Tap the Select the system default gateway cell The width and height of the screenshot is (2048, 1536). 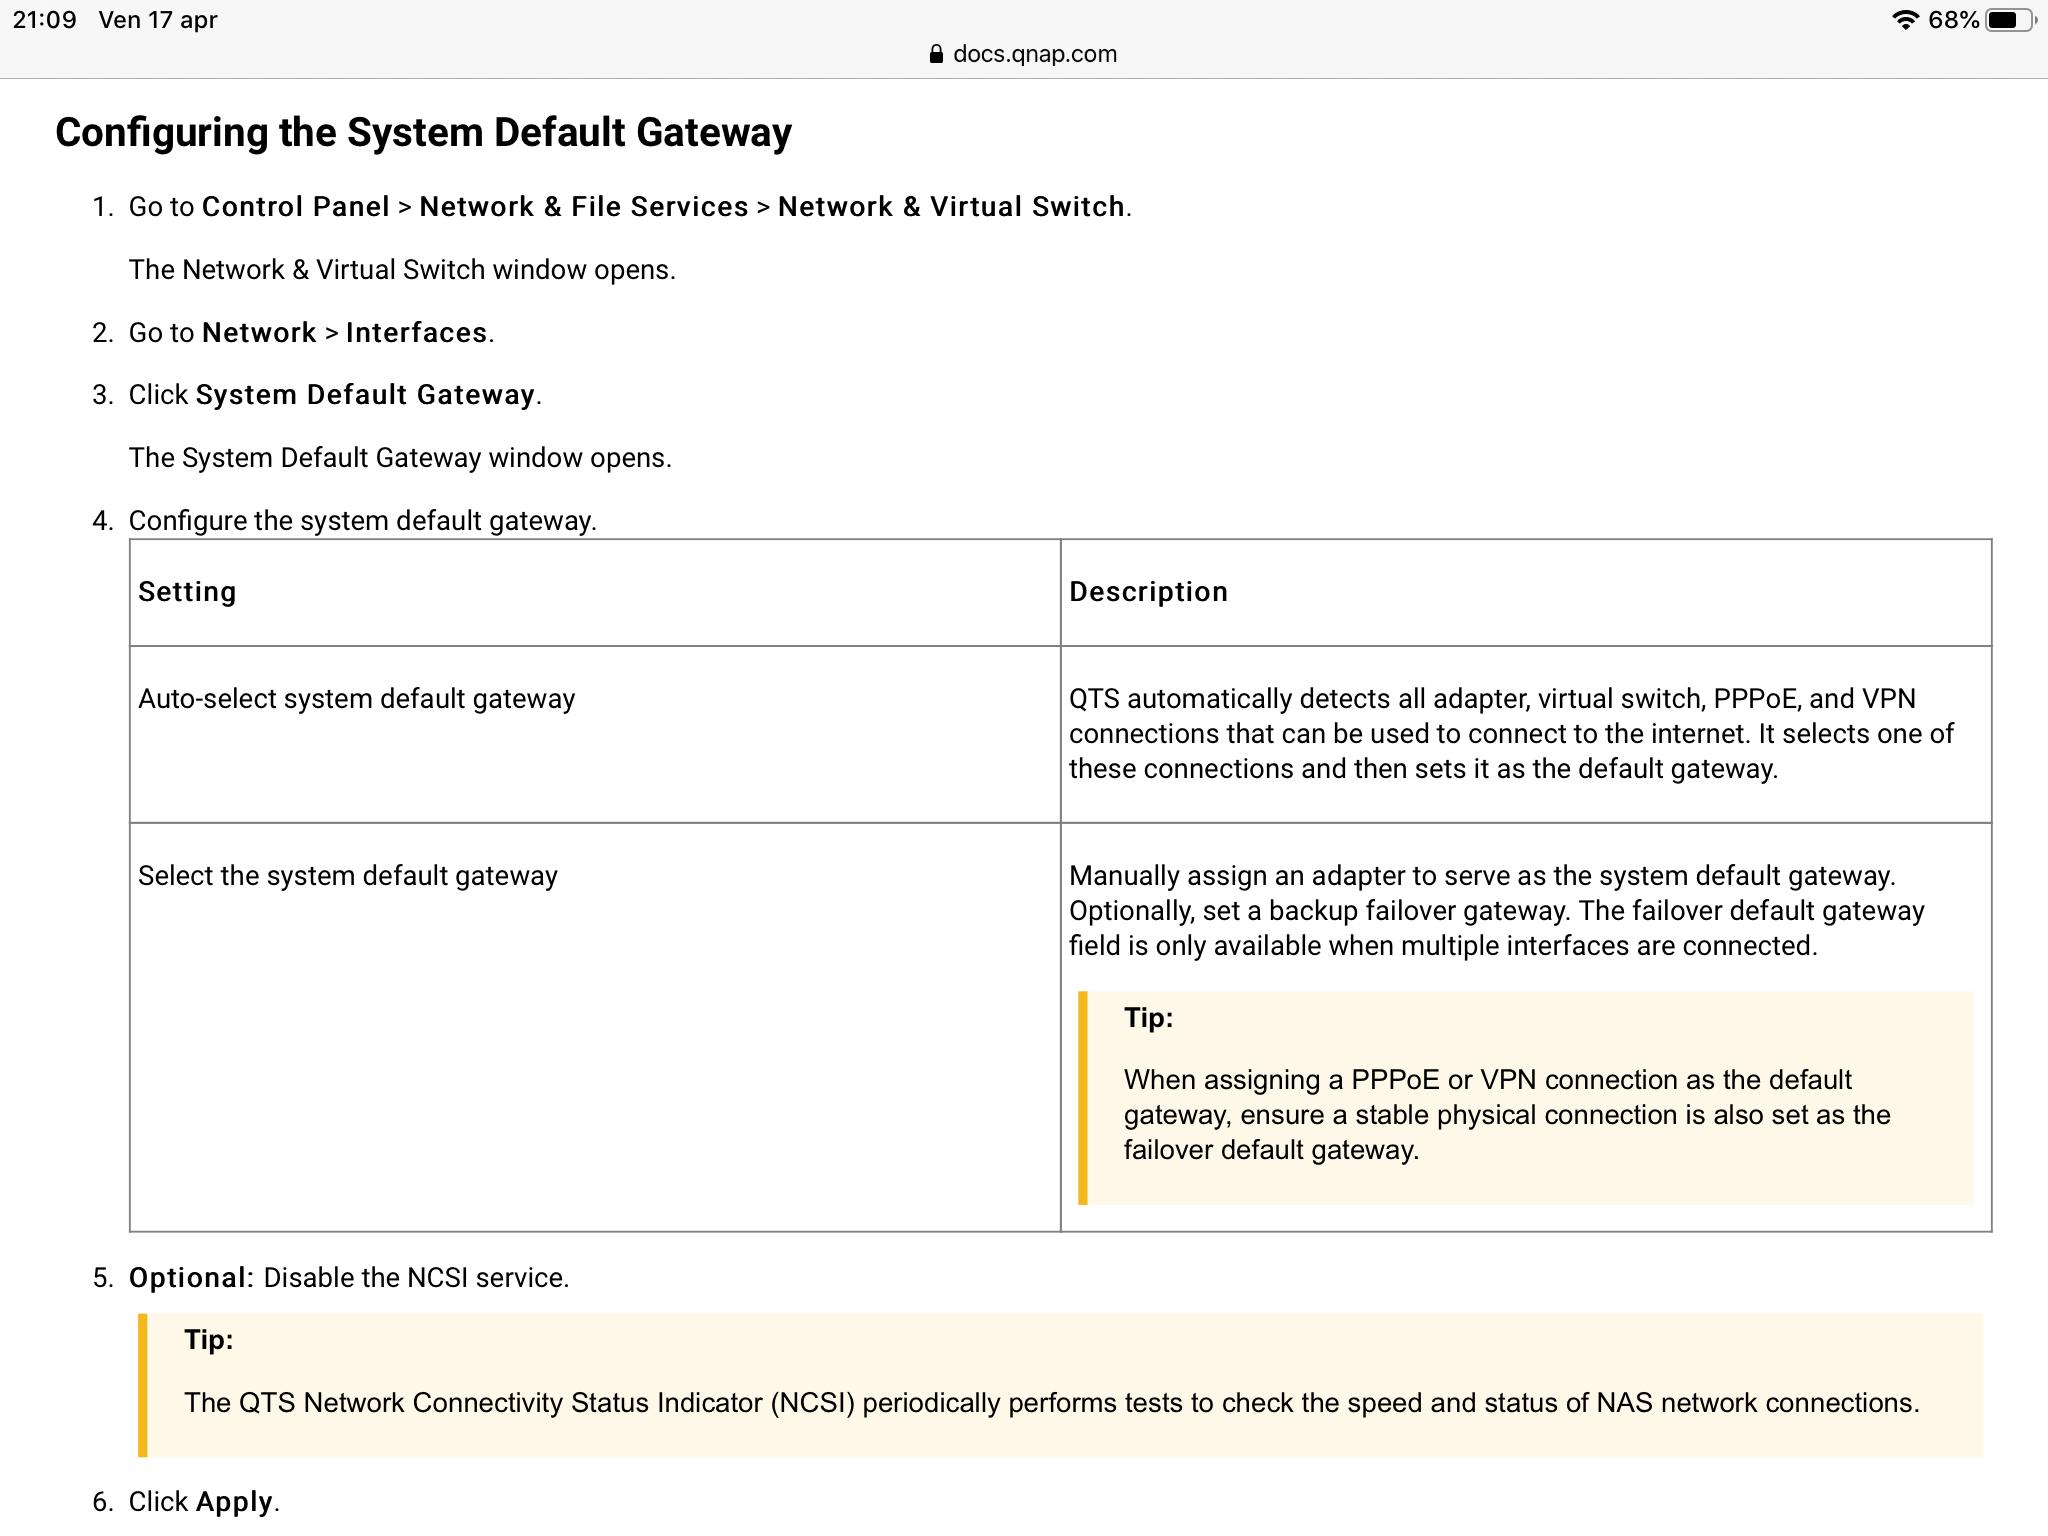(x=348, y=876)
